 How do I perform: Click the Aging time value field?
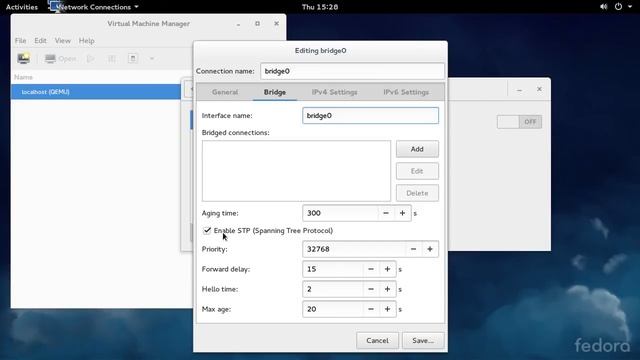point(340,213)
